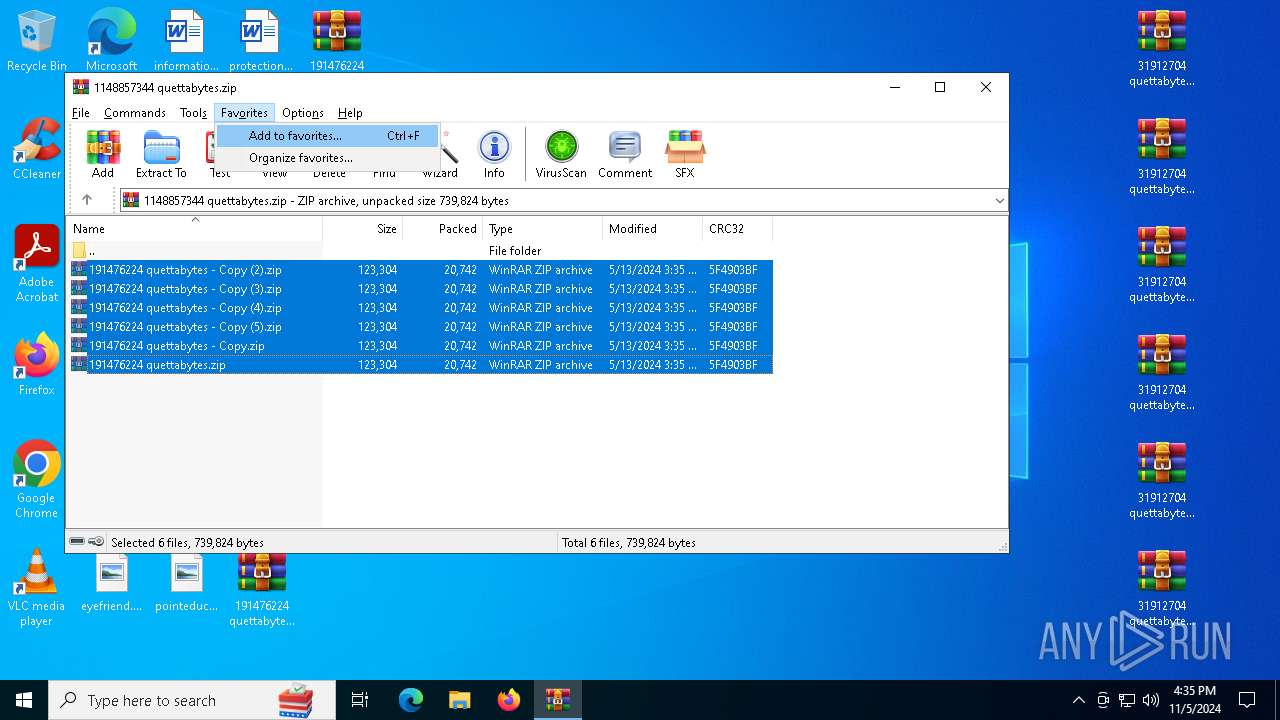Open the Firefox taskbar icon

coord(508,700)
